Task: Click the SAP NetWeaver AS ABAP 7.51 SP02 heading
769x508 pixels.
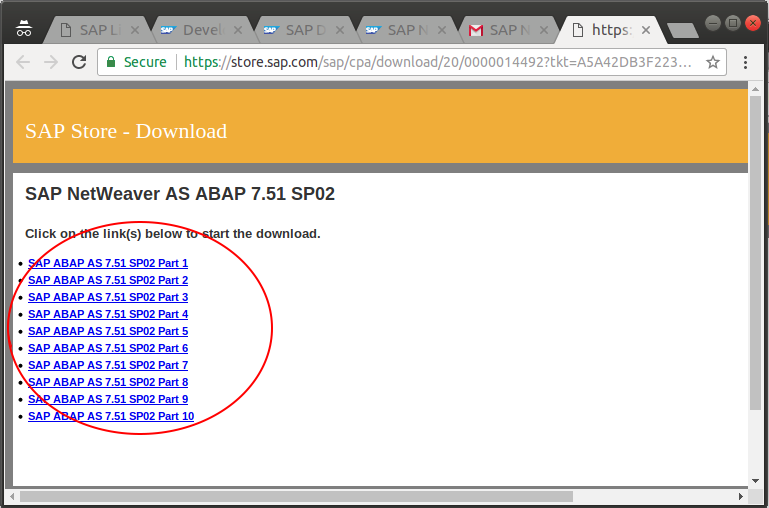Action: click(180, 194)
